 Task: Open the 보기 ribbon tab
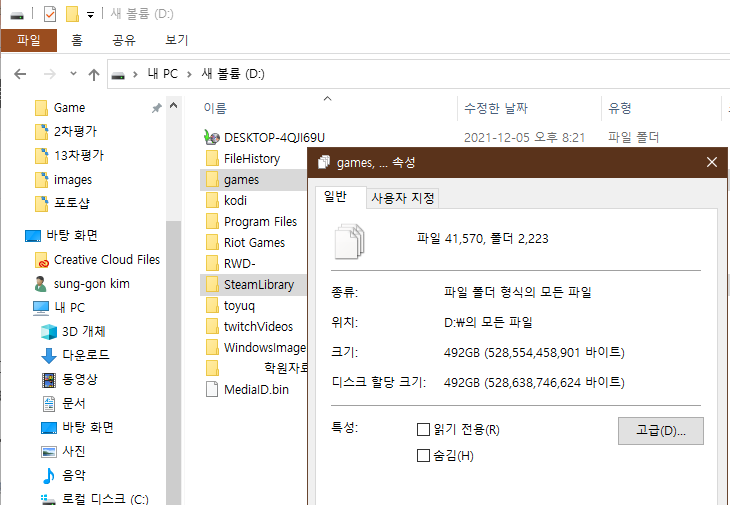pos(177,40)
